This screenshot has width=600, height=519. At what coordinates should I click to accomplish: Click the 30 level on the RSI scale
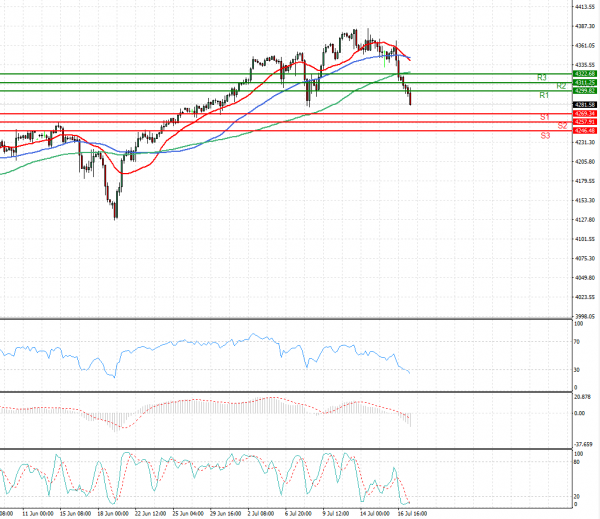click(577, 370)
